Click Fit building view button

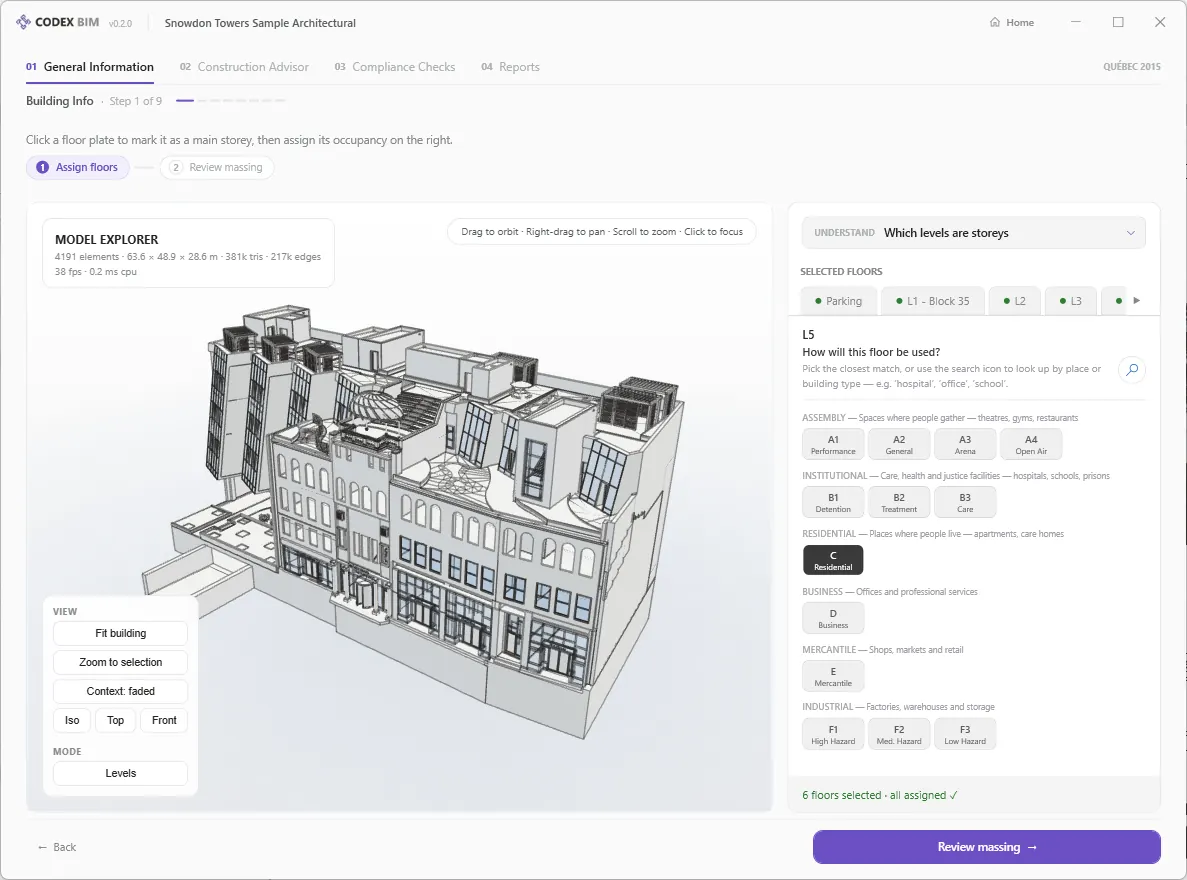click(x=120, y=633)
